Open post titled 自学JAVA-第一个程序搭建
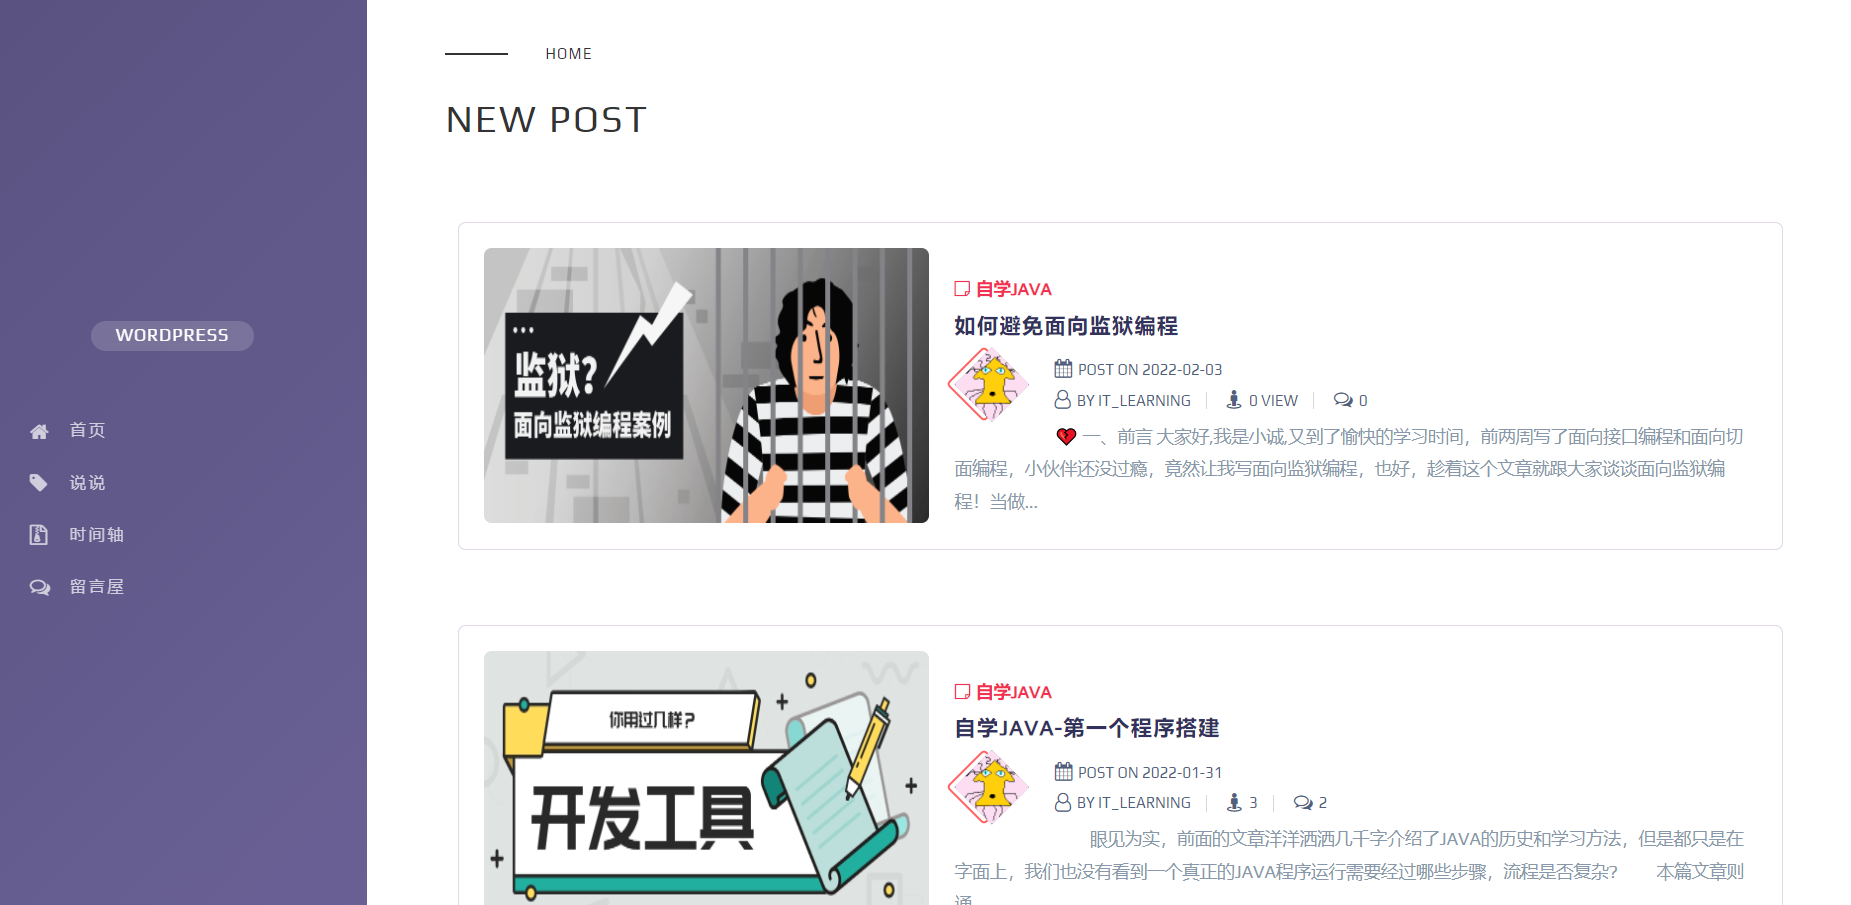The width and height of the screenshot is (1851, 905). (x=1087, y=728)
